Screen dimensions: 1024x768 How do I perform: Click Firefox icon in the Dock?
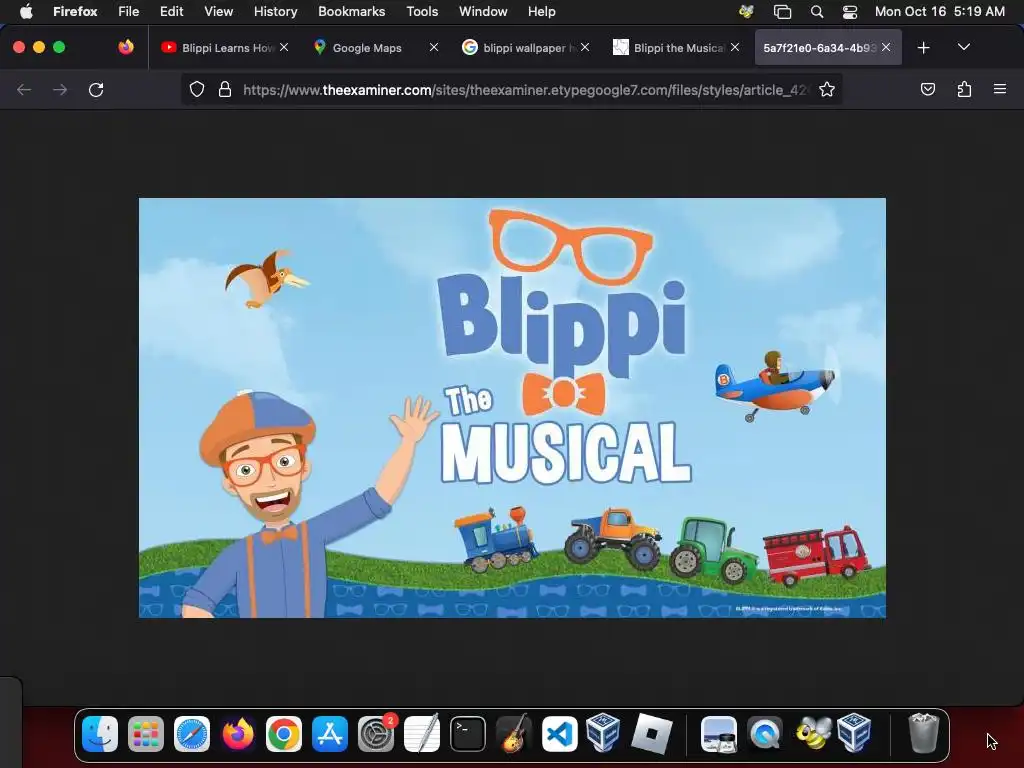click(x=238, y=734)
